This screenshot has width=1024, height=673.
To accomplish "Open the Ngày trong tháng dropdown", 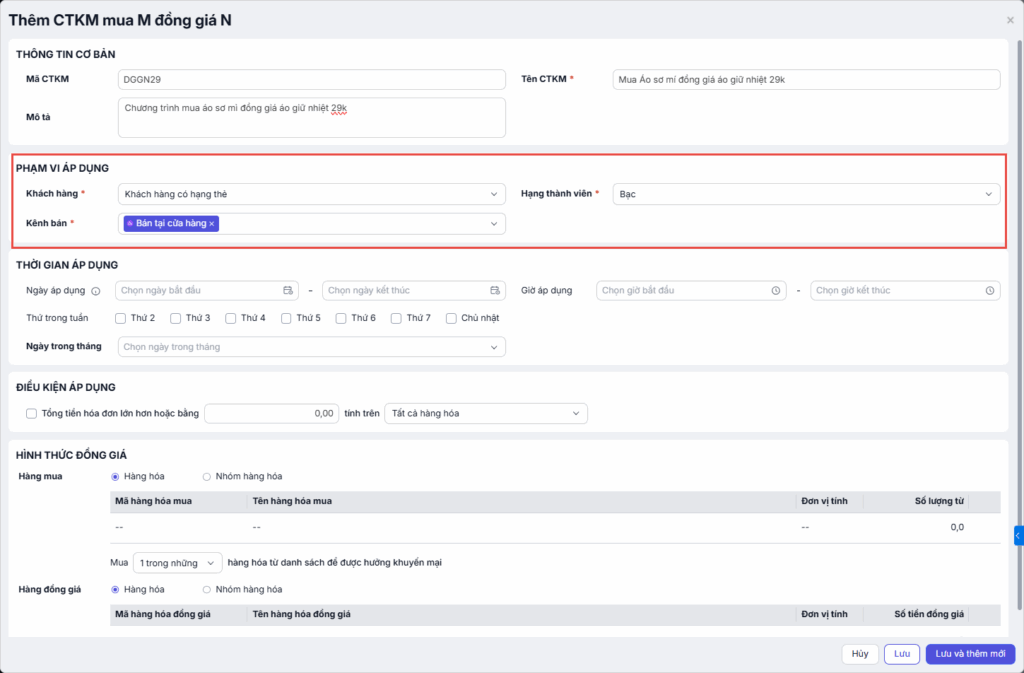I will (311, 347).
